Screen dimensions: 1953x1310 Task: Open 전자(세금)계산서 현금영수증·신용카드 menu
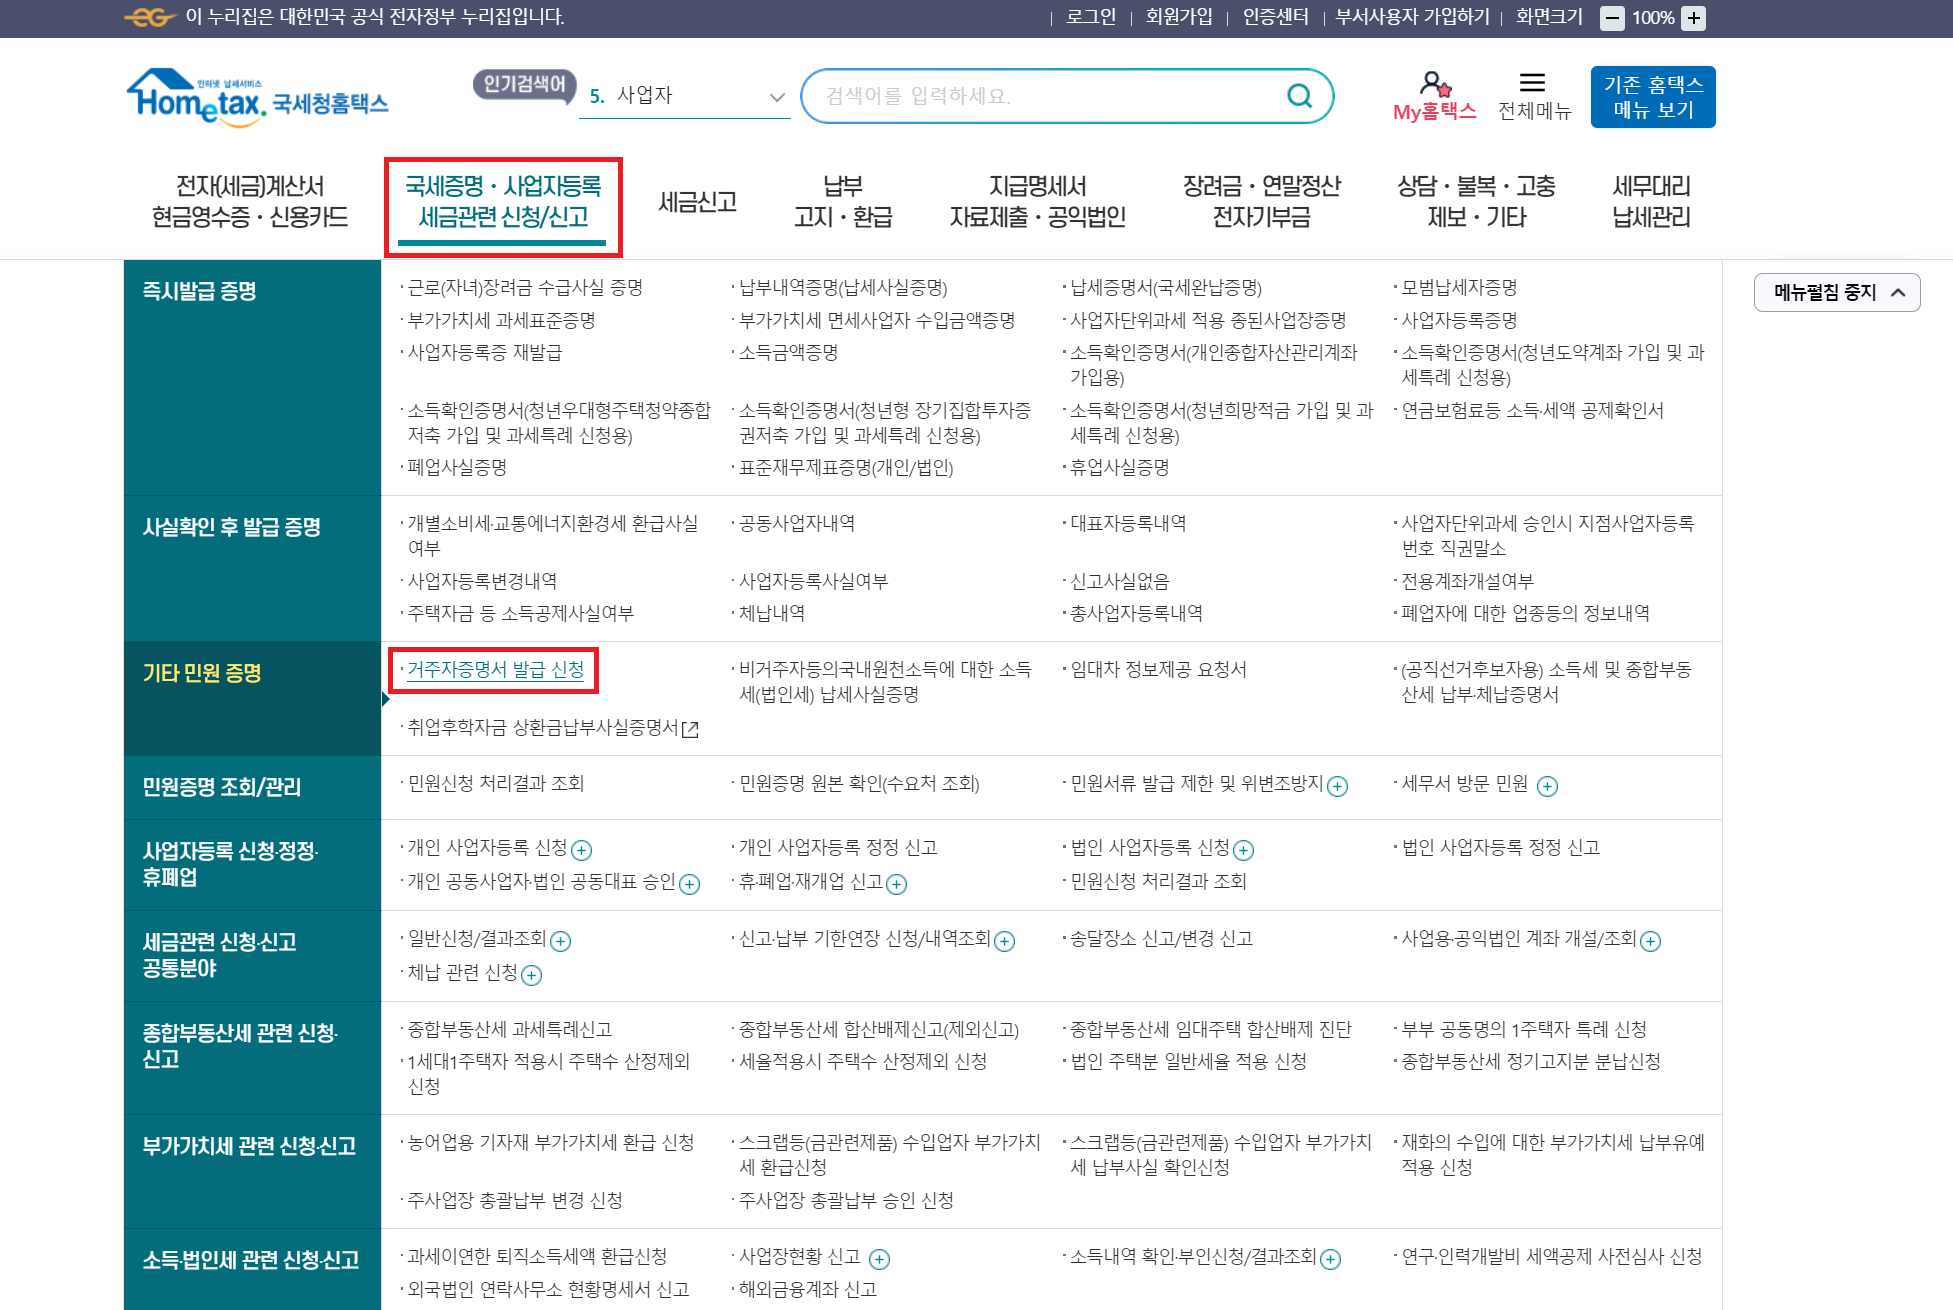pos(250,201)
